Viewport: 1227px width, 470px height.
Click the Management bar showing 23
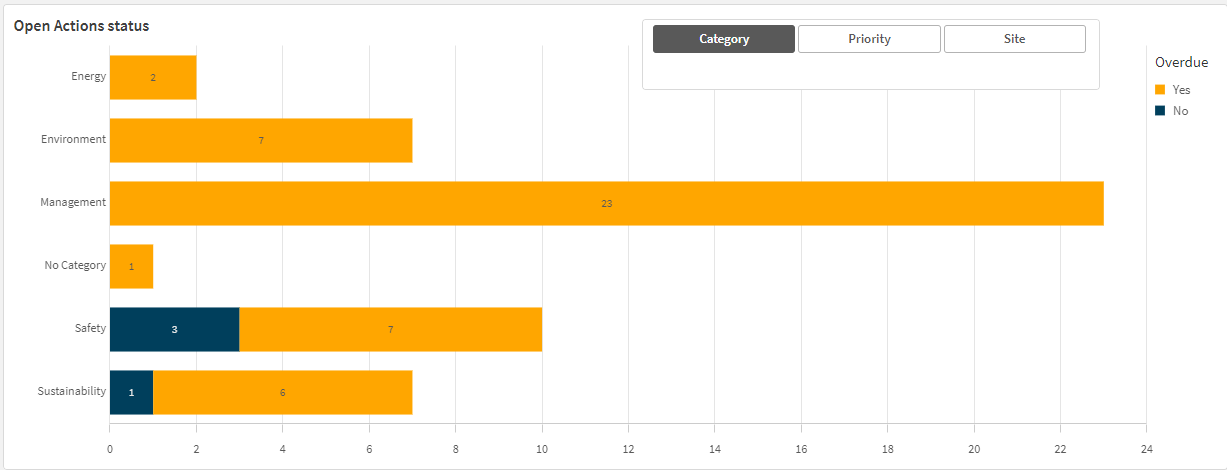point(606,203)
